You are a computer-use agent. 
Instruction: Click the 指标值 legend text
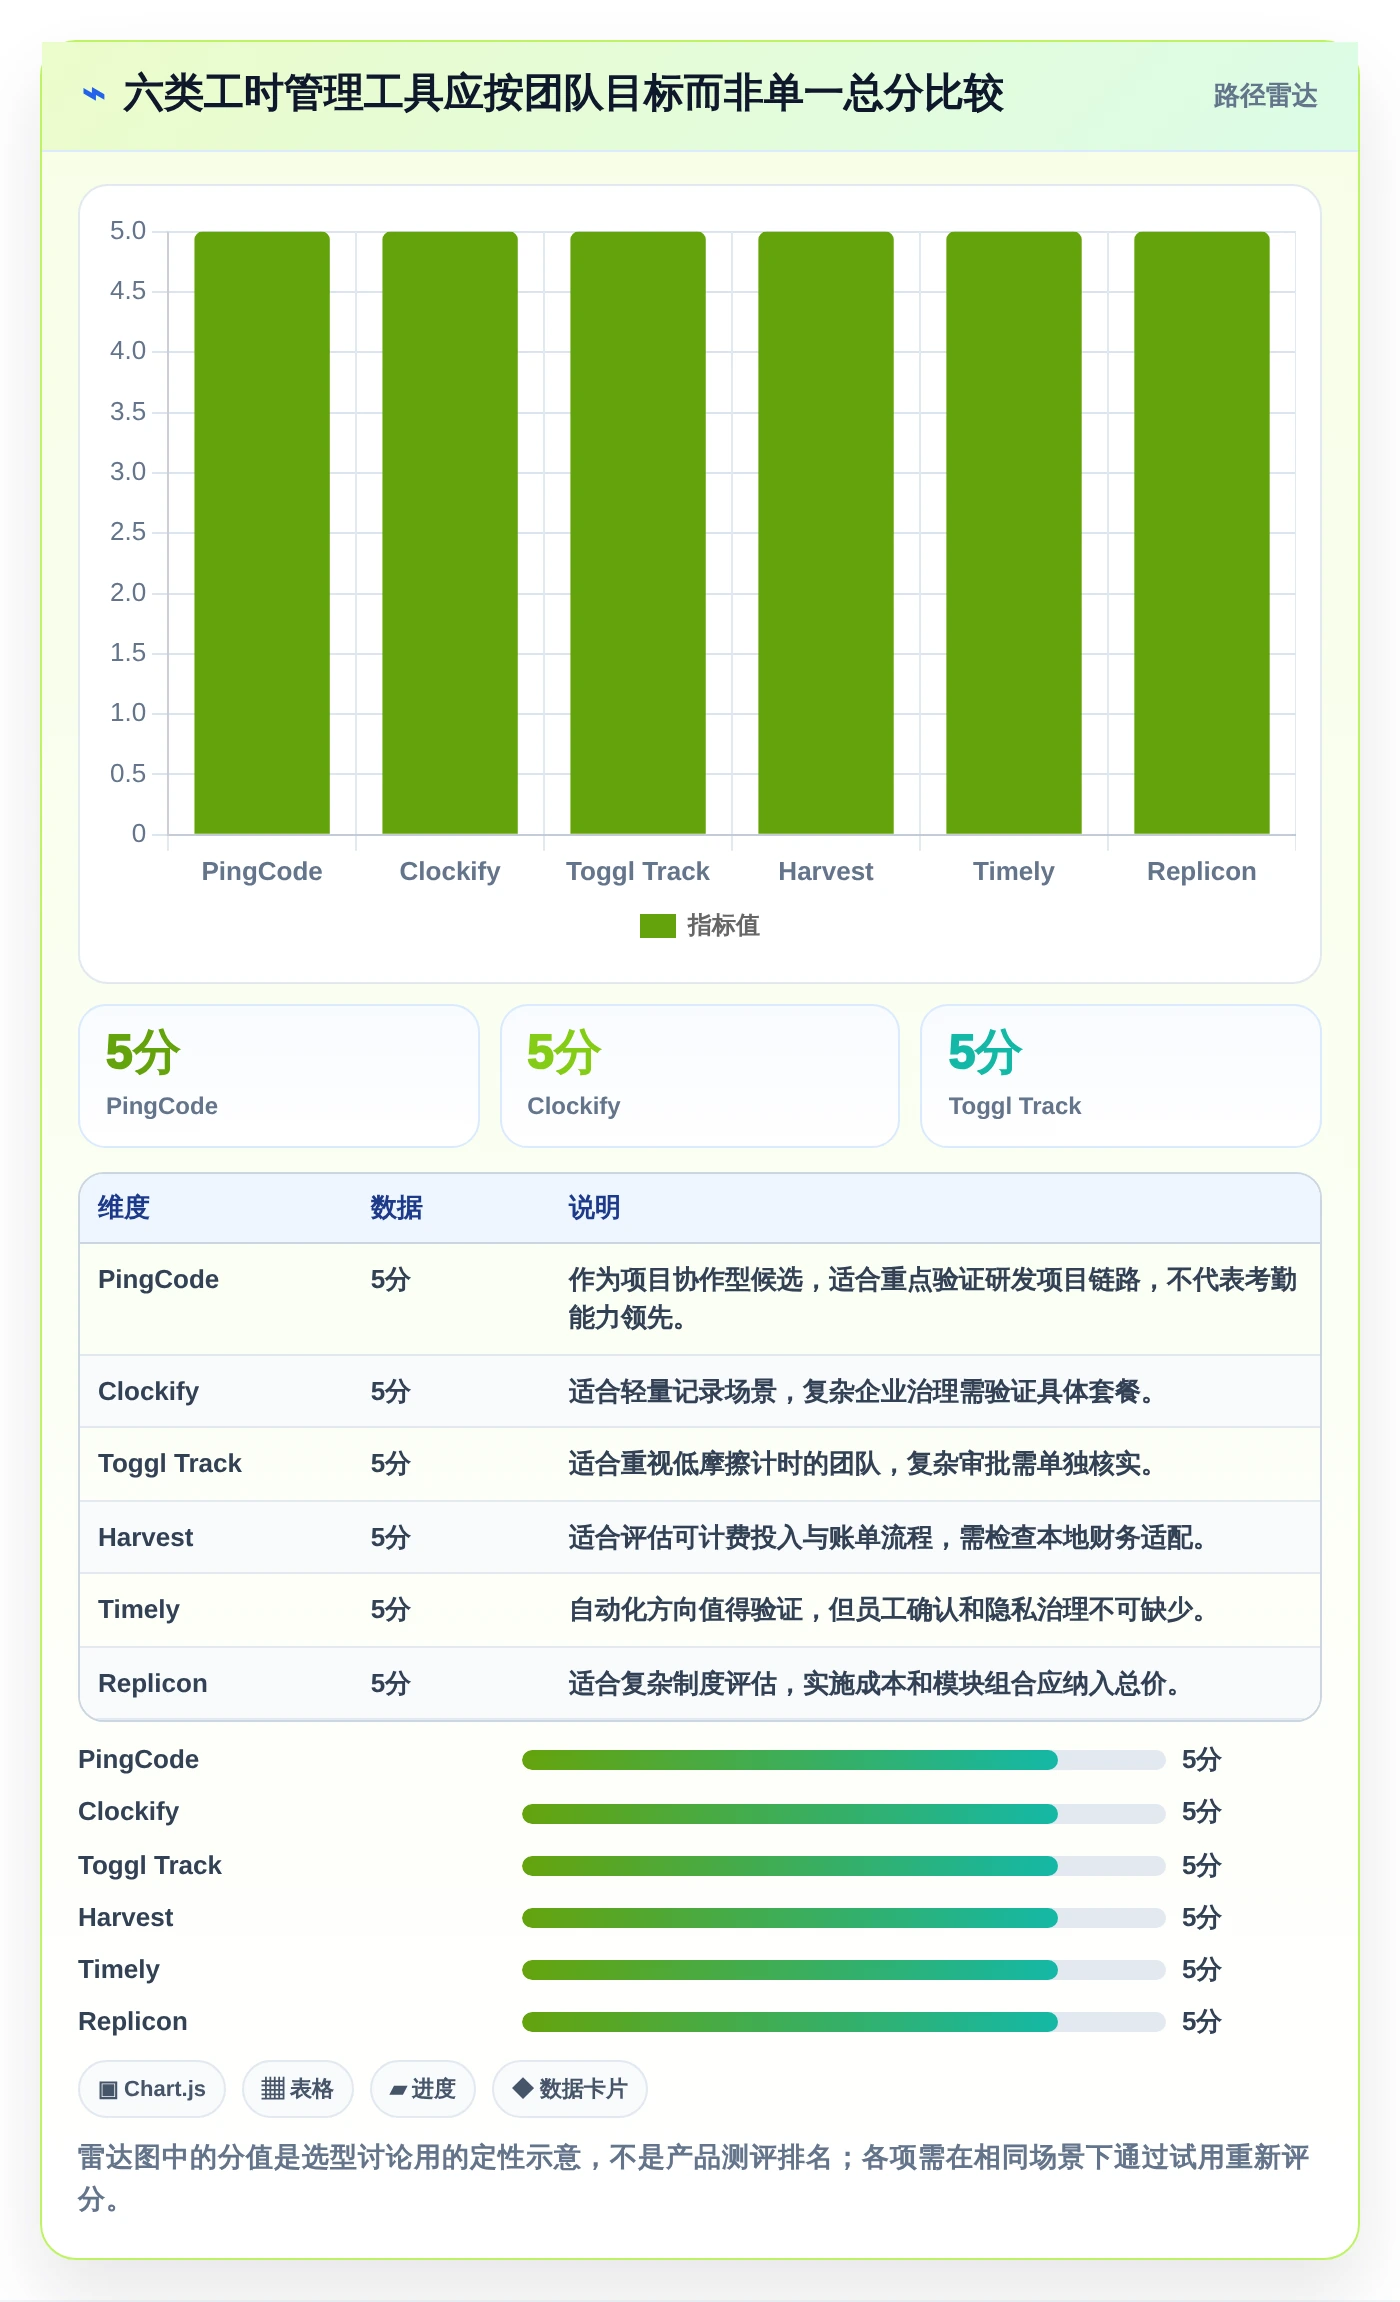coord(723,926)
